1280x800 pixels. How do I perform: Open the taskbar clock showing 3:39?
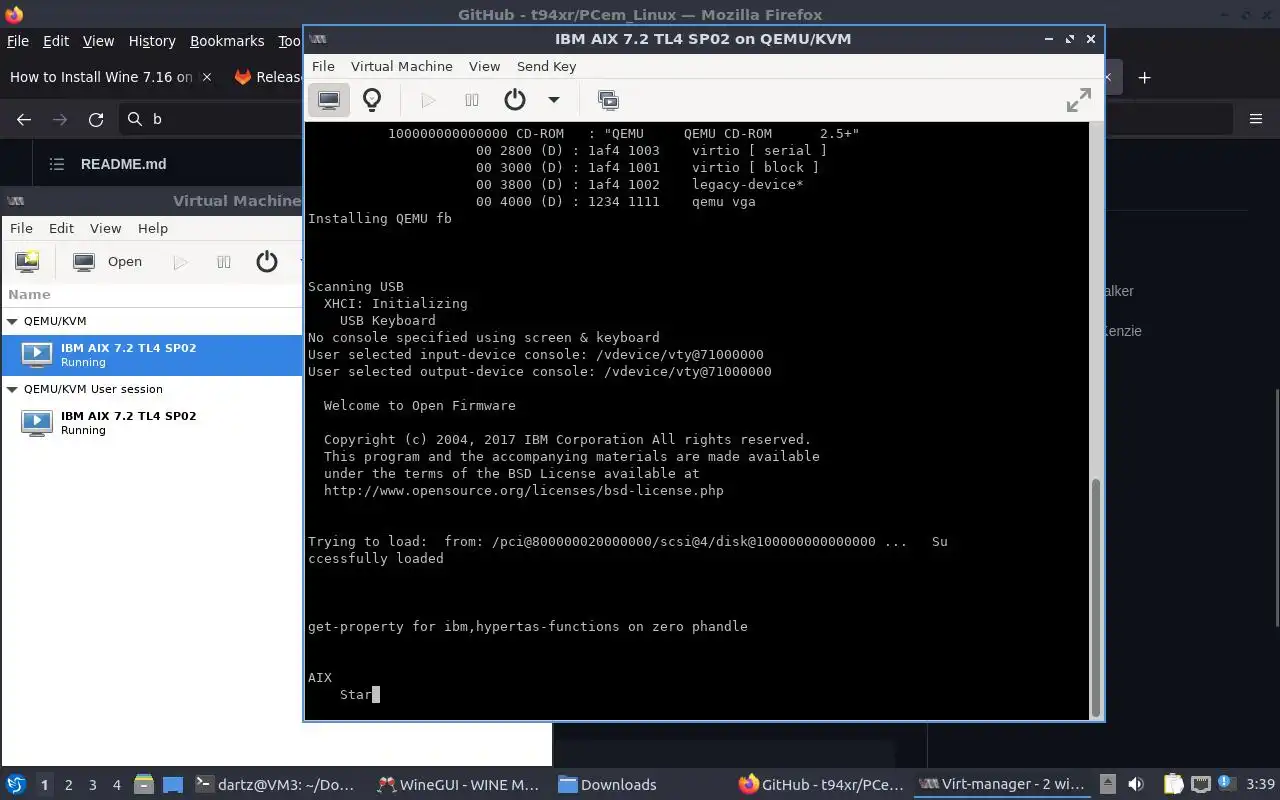tap(1261, 785)
